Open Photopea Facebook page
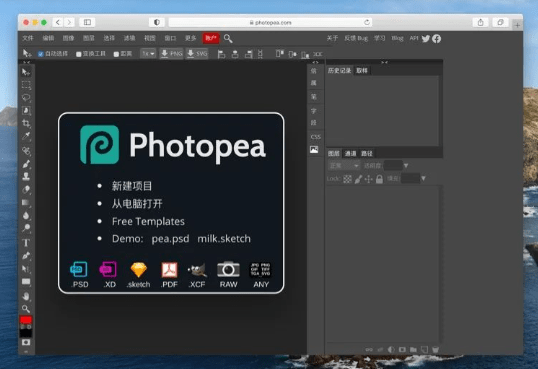The width and height of the screenshot is (538, 369). click(436, 38)
